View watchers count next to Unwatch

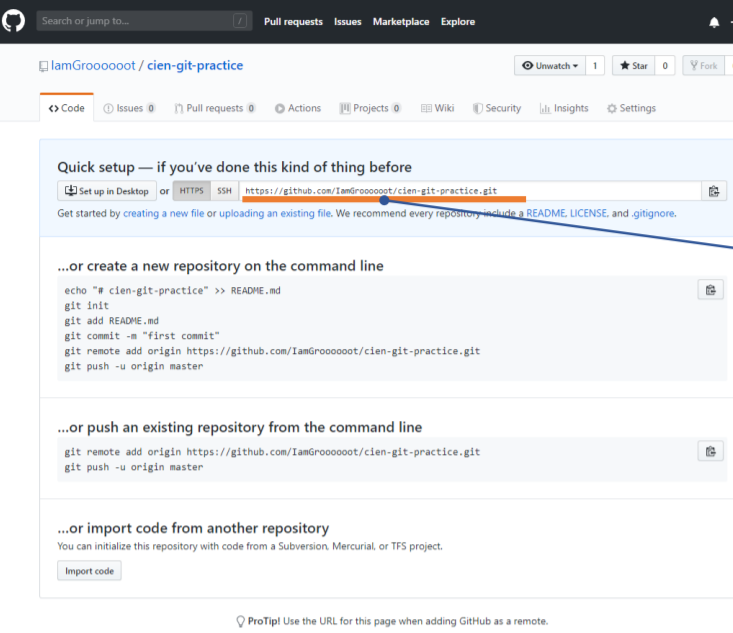click(595, 65)
